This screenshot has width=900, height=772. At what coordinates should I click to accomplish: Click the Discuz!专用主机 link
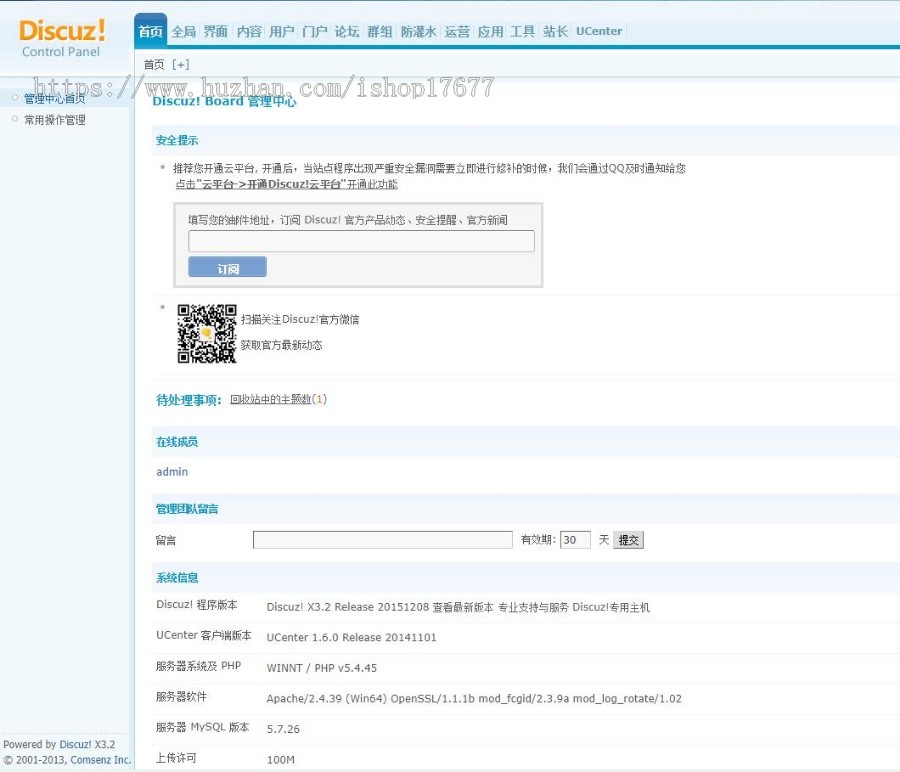coord(611,607)
